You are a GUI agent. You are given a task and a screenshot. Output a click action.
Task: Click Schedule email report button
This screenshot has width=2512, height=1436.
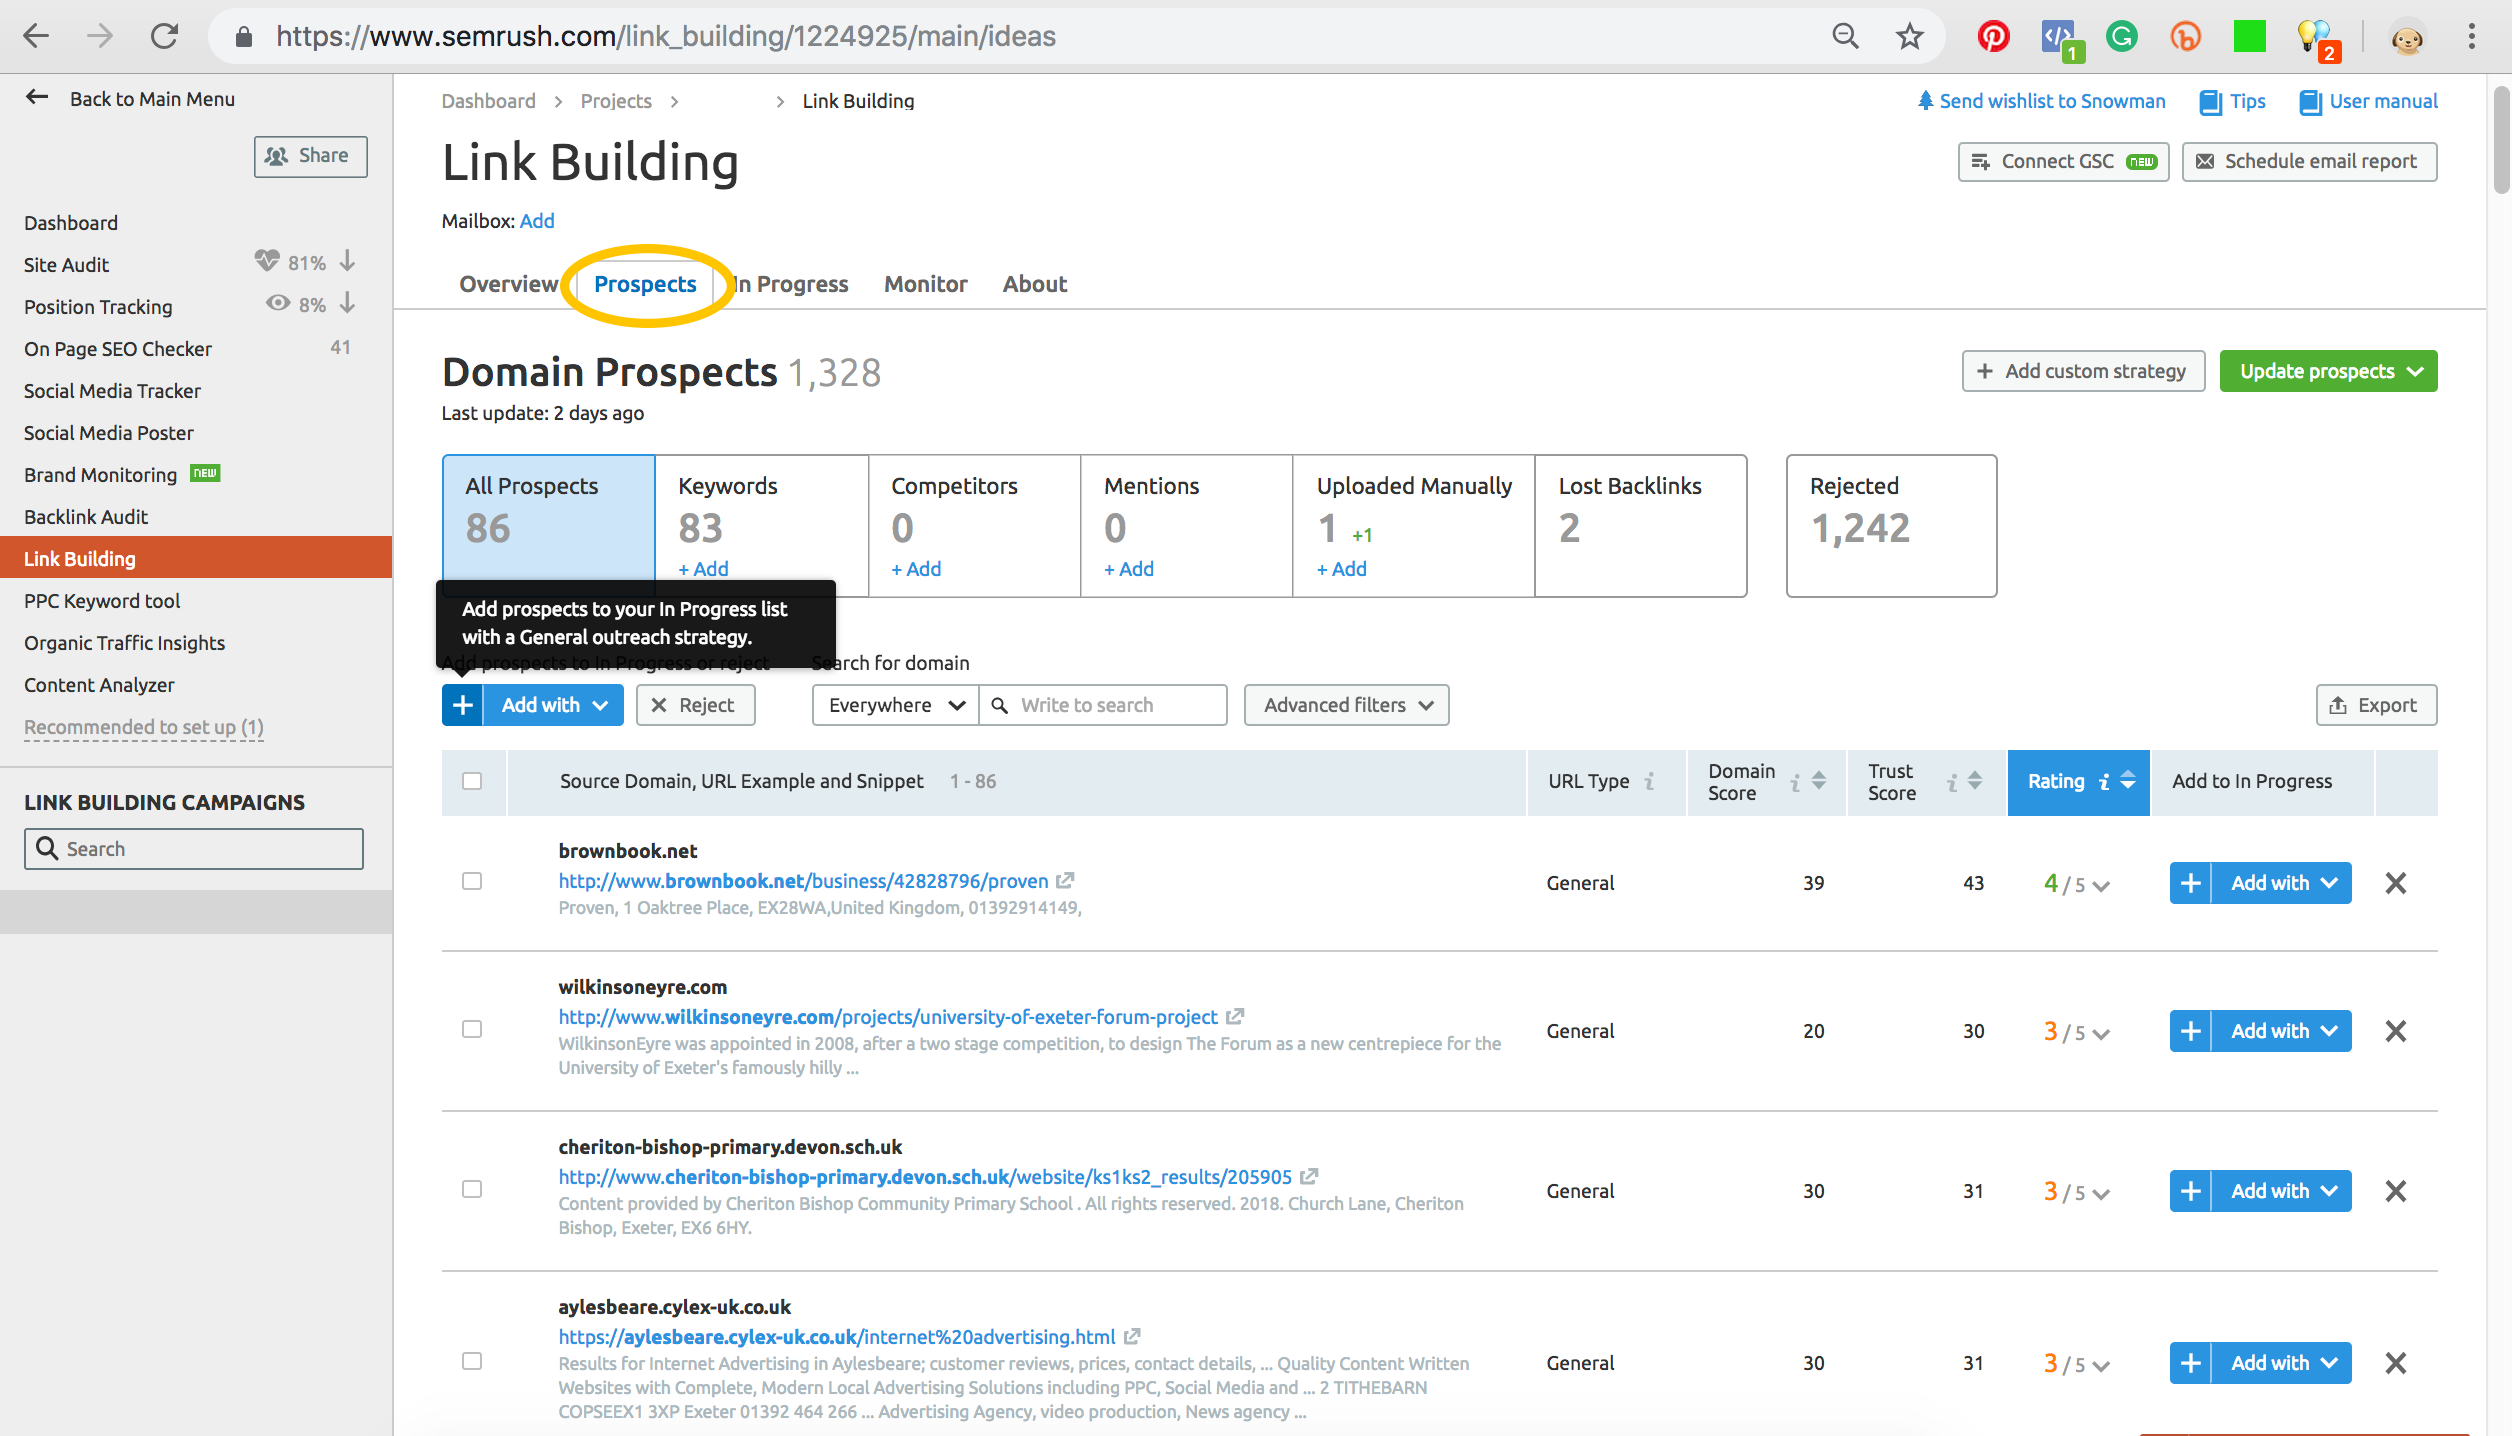click(x=2309, y=161)
